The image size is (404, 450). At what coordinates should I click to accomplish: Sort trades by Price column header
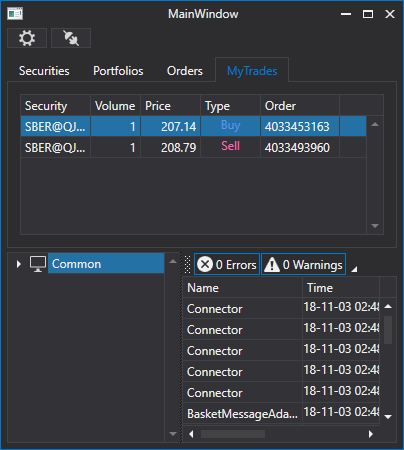[x=170, y=106]
